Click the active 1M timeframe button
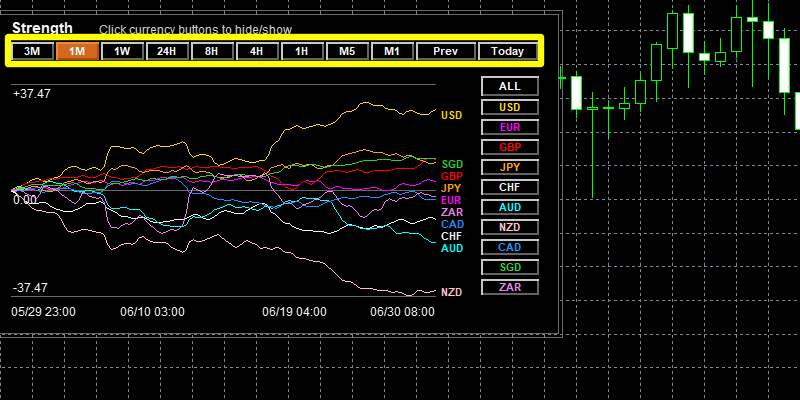The image size is (800, 400). pos(77,51)
